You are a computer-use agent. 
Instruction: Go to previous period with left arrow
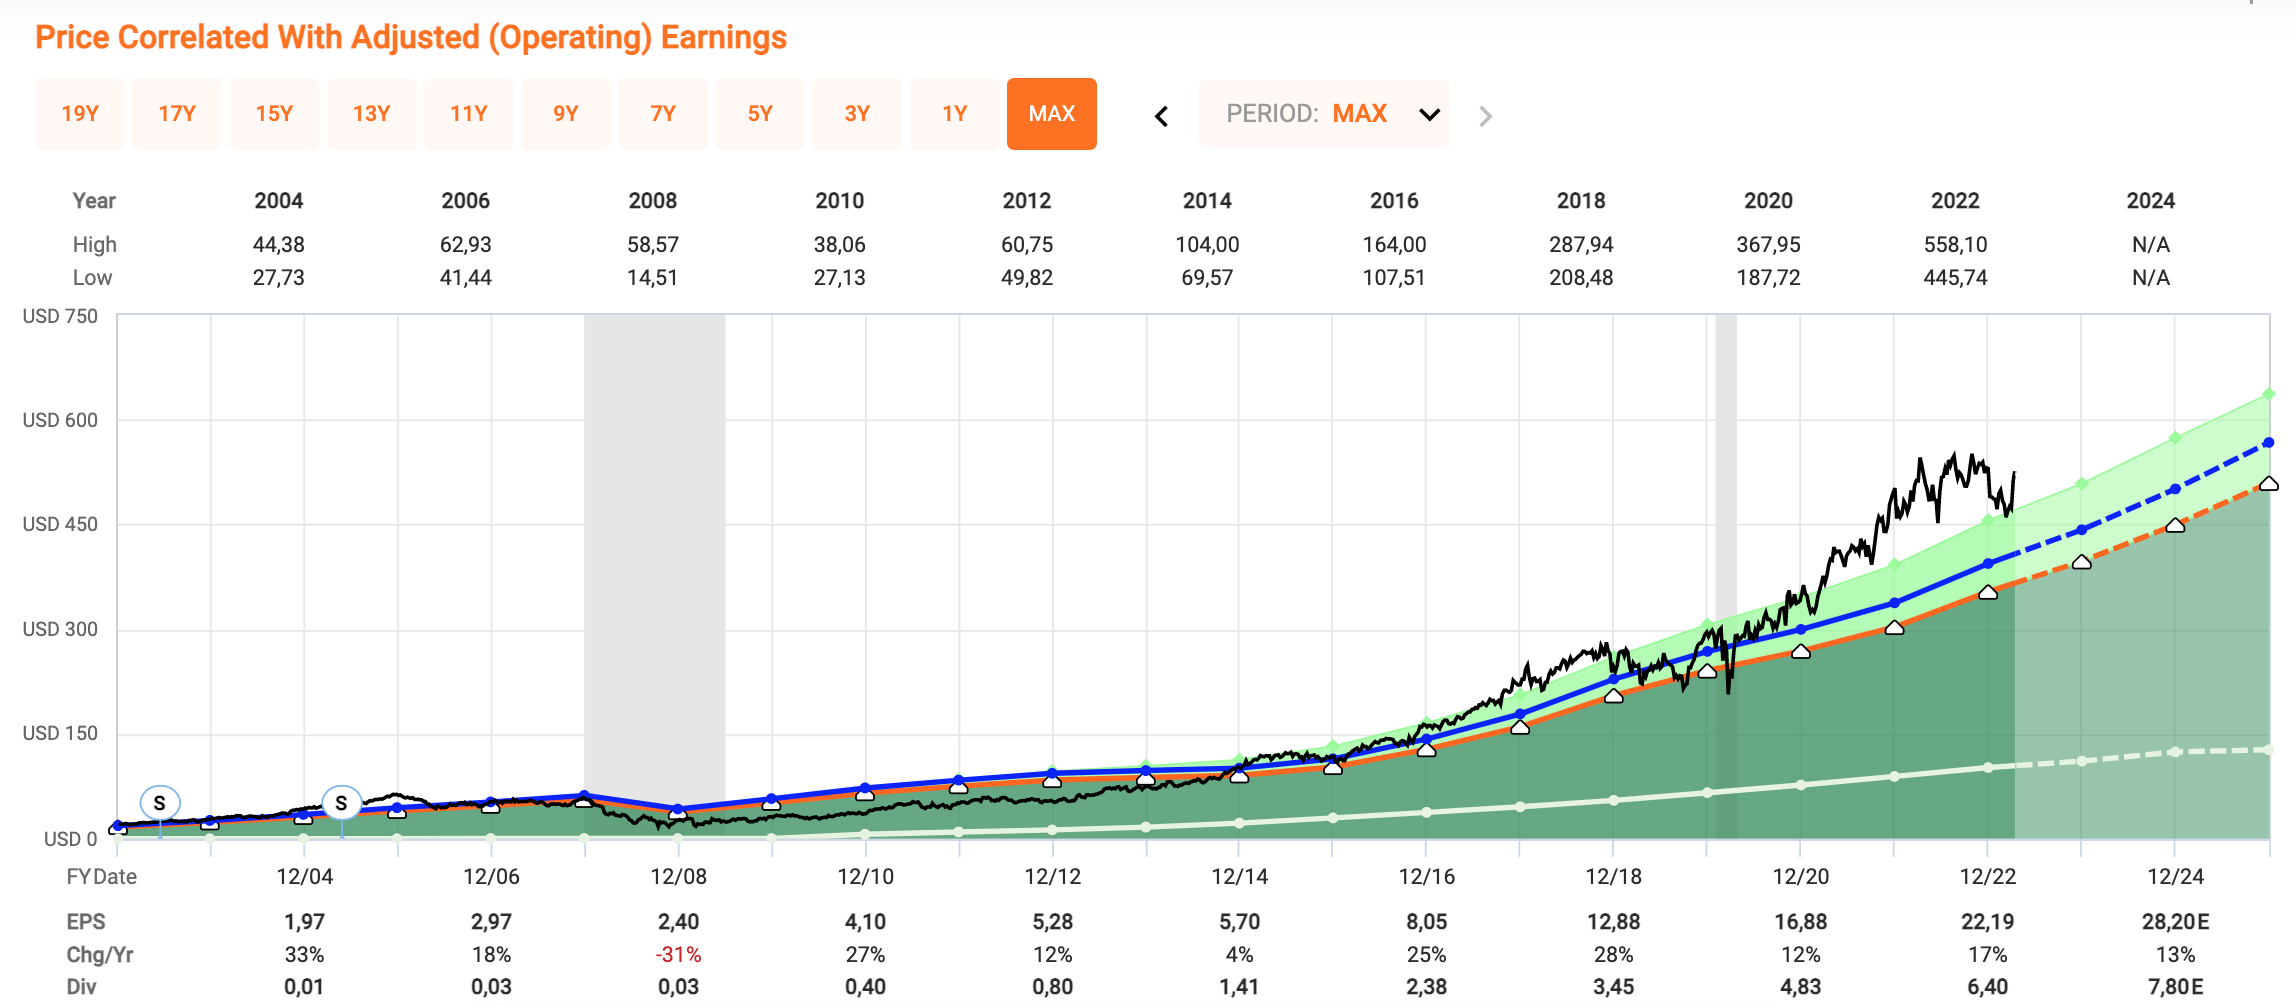click(1161, 116)
